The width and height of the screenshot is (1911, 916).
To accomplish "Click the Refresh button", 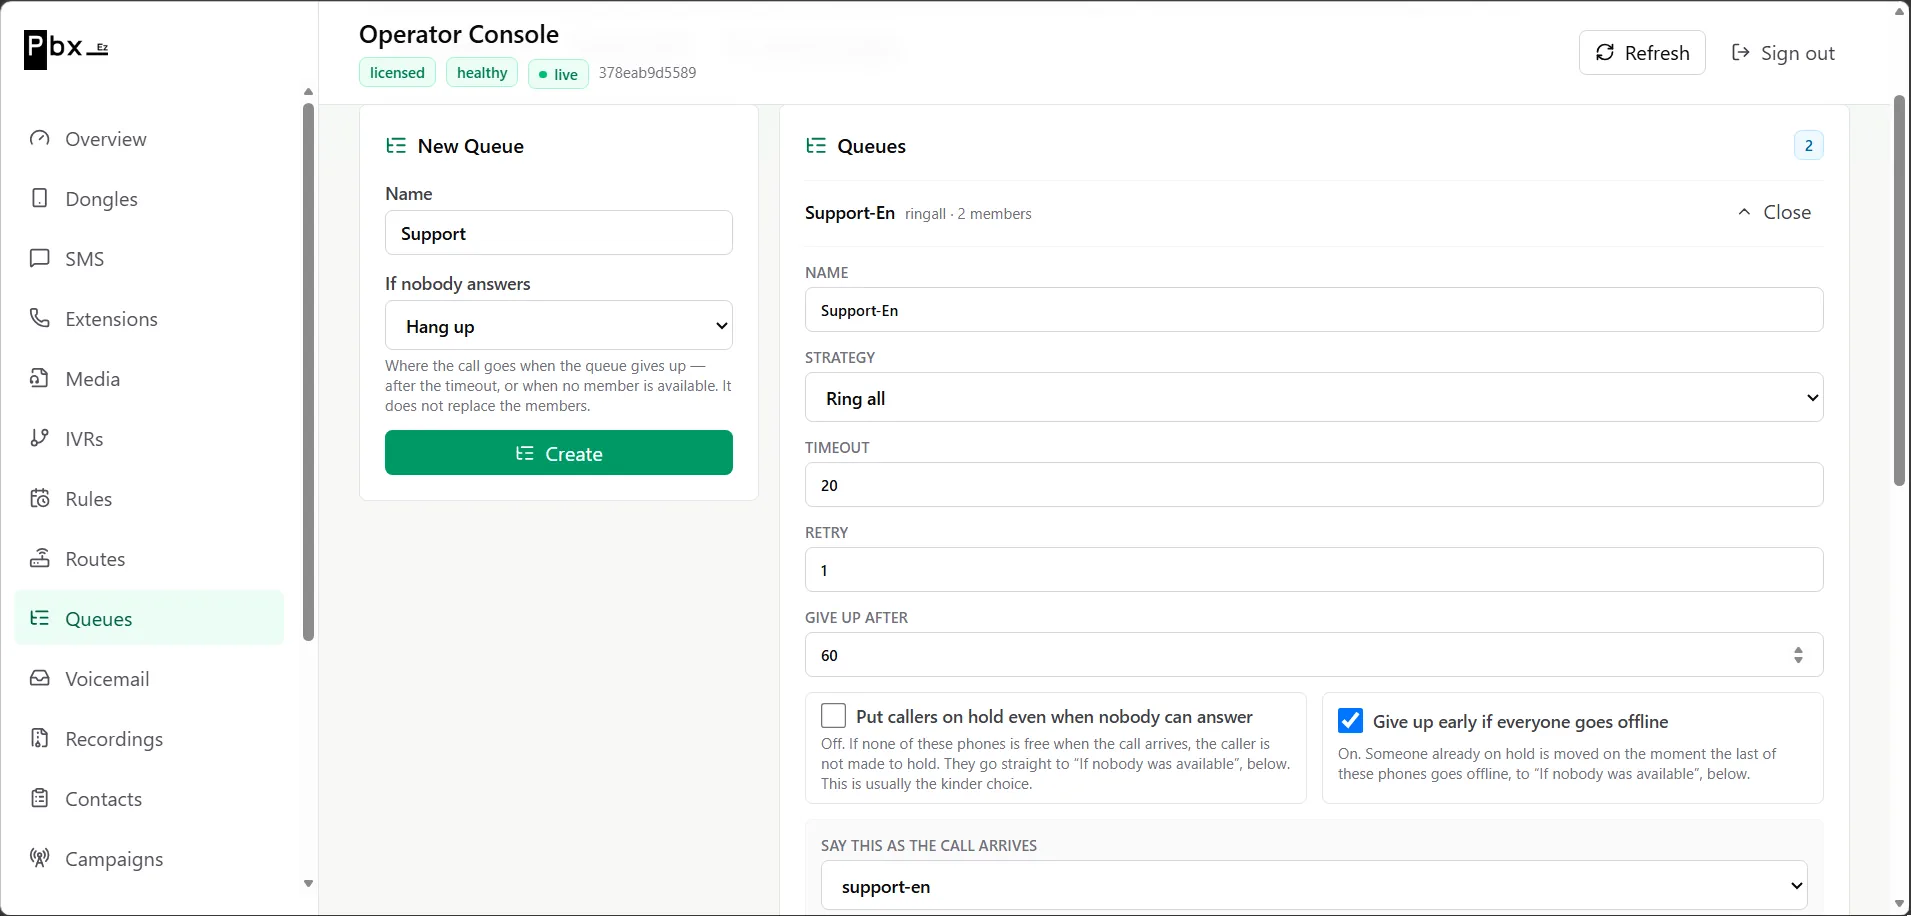I will tap(1642, 53).
